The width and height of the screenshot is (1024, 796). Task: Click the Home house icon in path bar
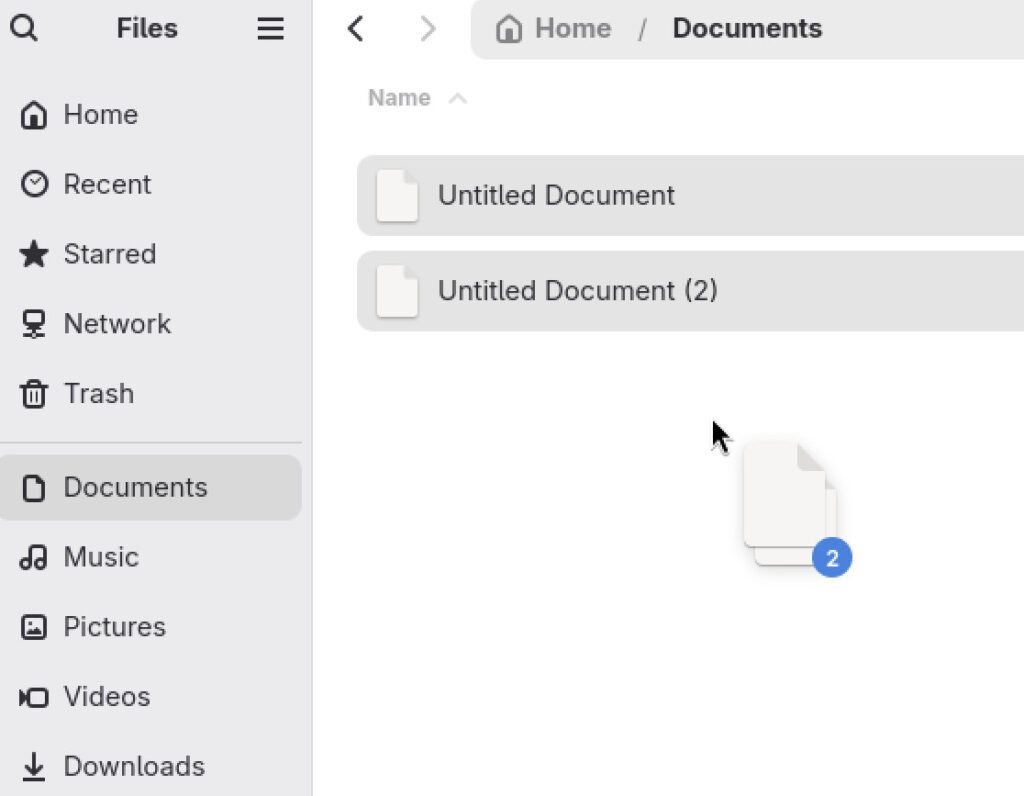pyautogui.click(x=509, y=29)
